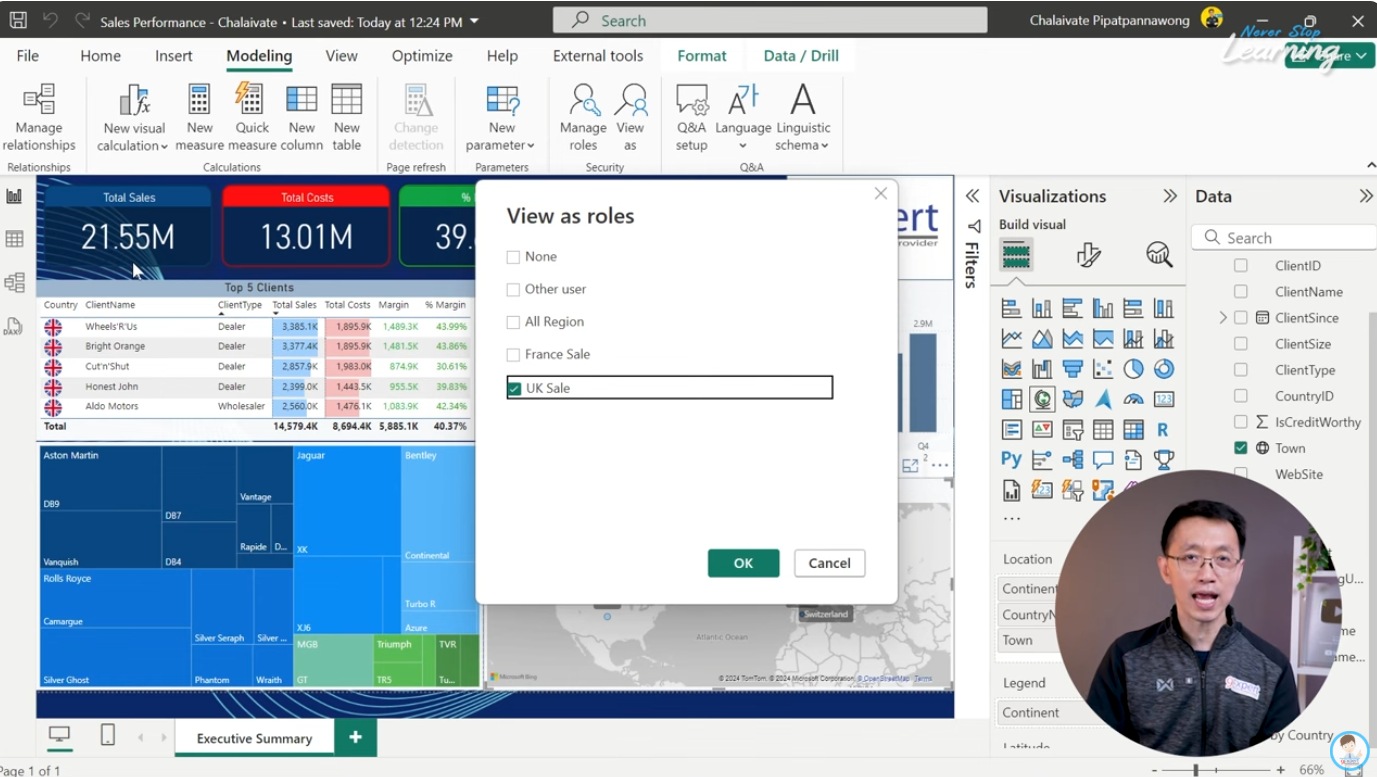
Task: Click the Manage relationships icon
Action: coord(39,101)
